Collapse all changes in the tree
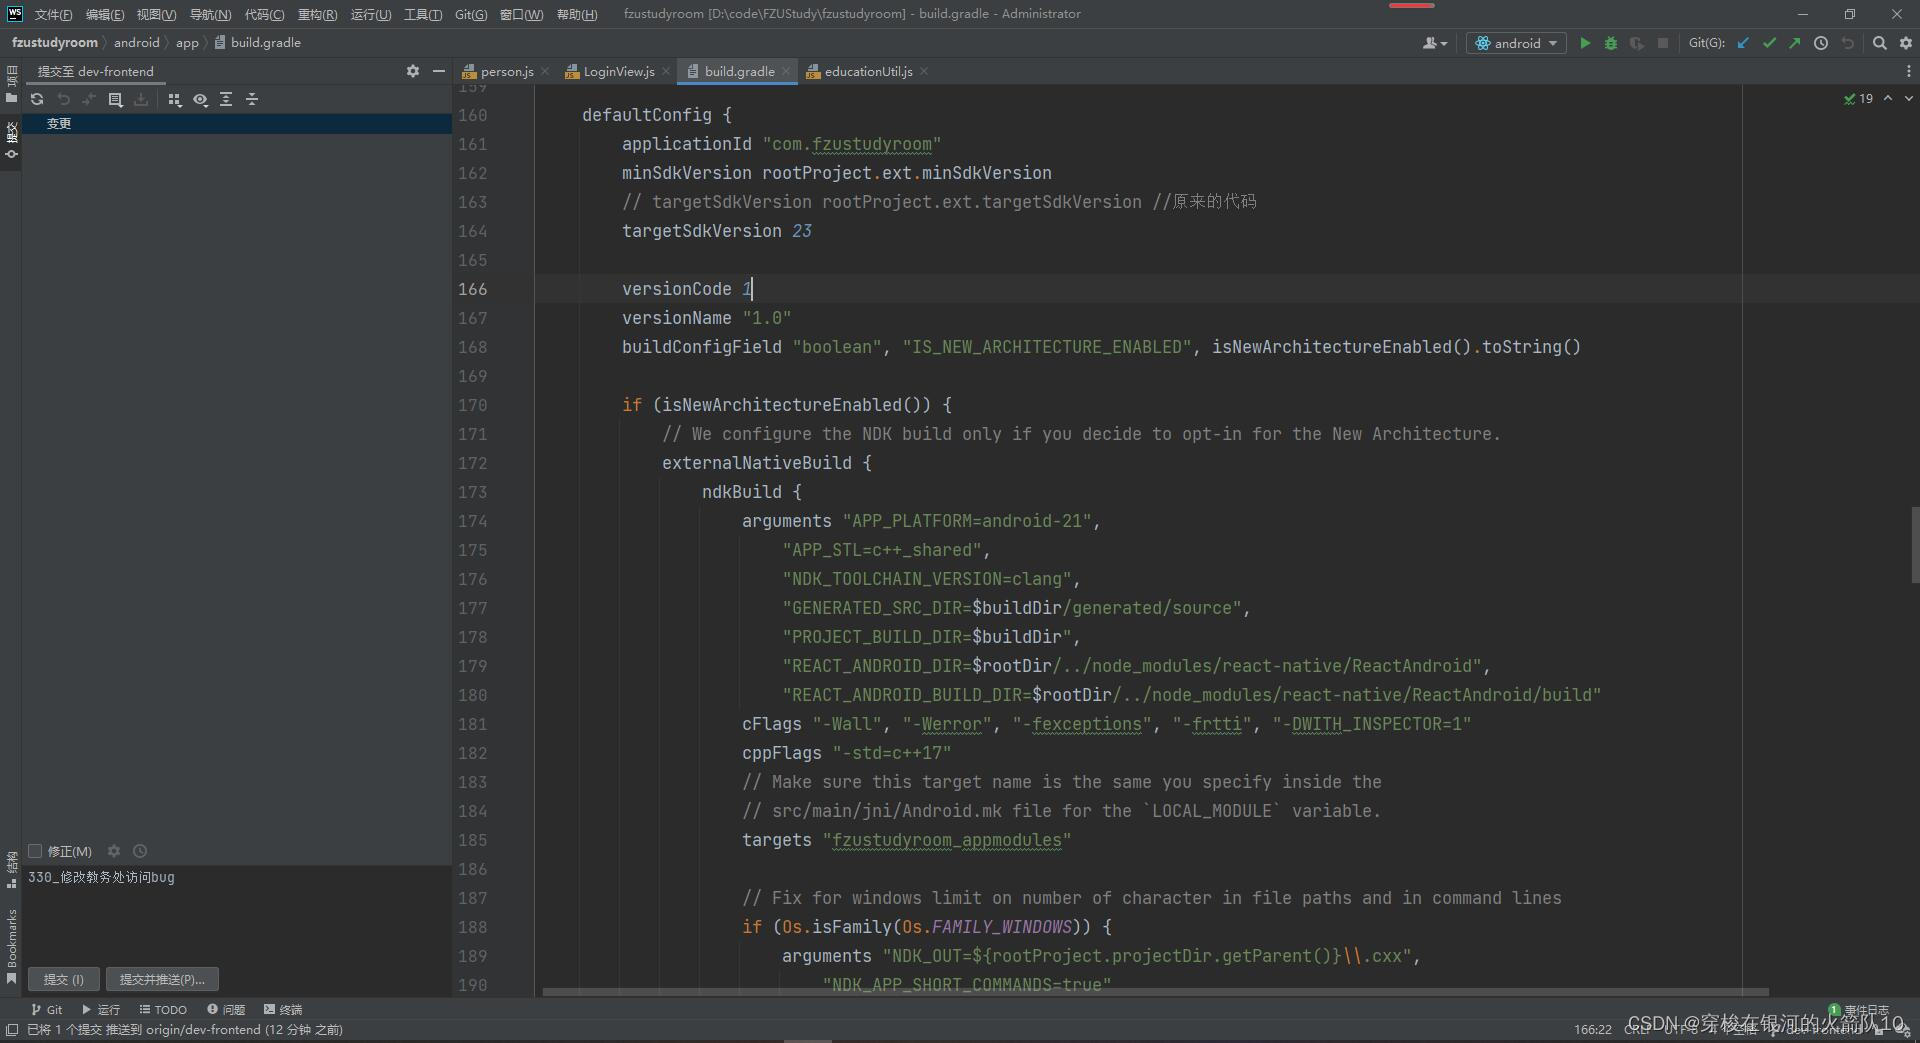This screenshot has height=1043, width=1920. coord(252,99)
